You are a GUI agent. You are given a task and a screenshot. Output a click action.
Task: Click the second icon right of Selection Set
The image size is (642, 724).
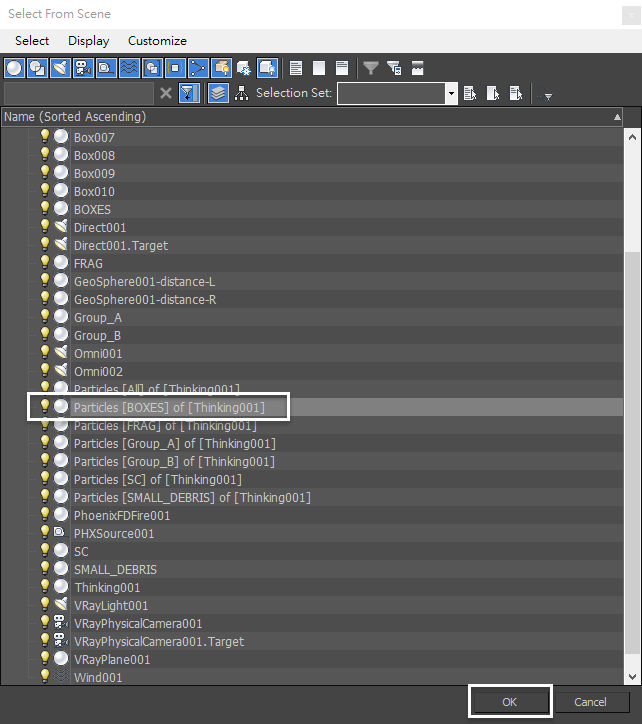pos(493,93)
